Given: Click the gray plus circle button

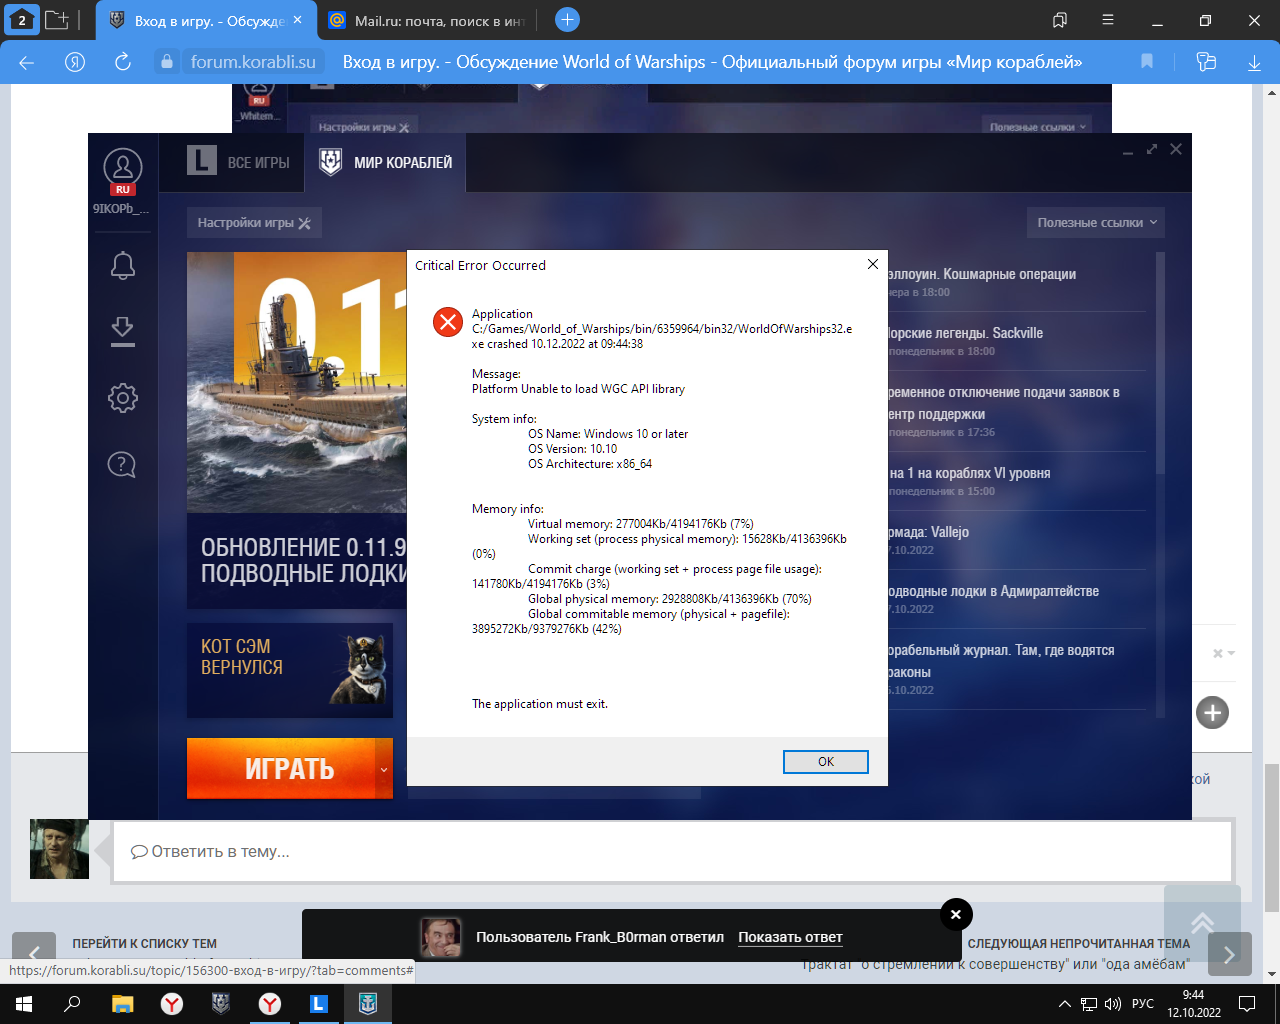Looking at the screenshot, I should (1212, 713).
